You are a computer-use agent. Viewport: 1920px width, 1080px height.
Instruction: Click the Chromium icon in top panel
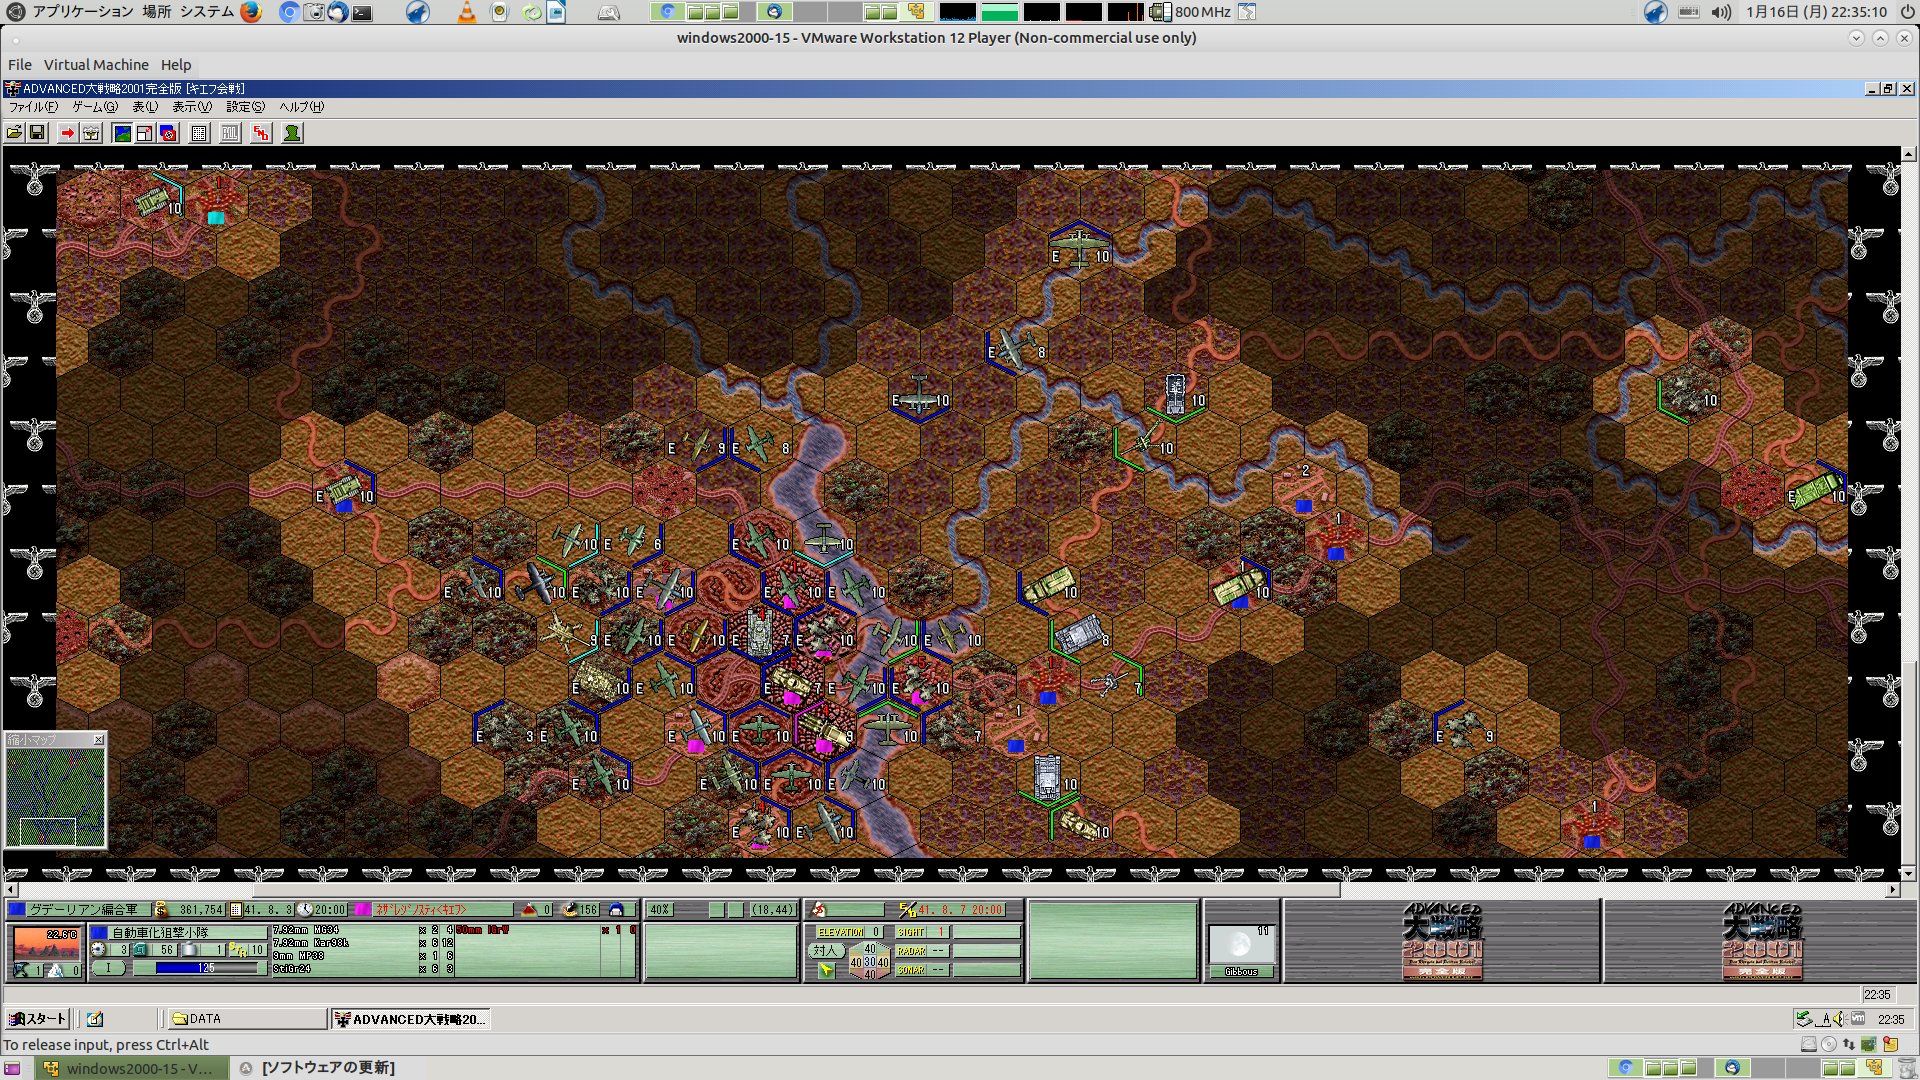coord(289,12)
